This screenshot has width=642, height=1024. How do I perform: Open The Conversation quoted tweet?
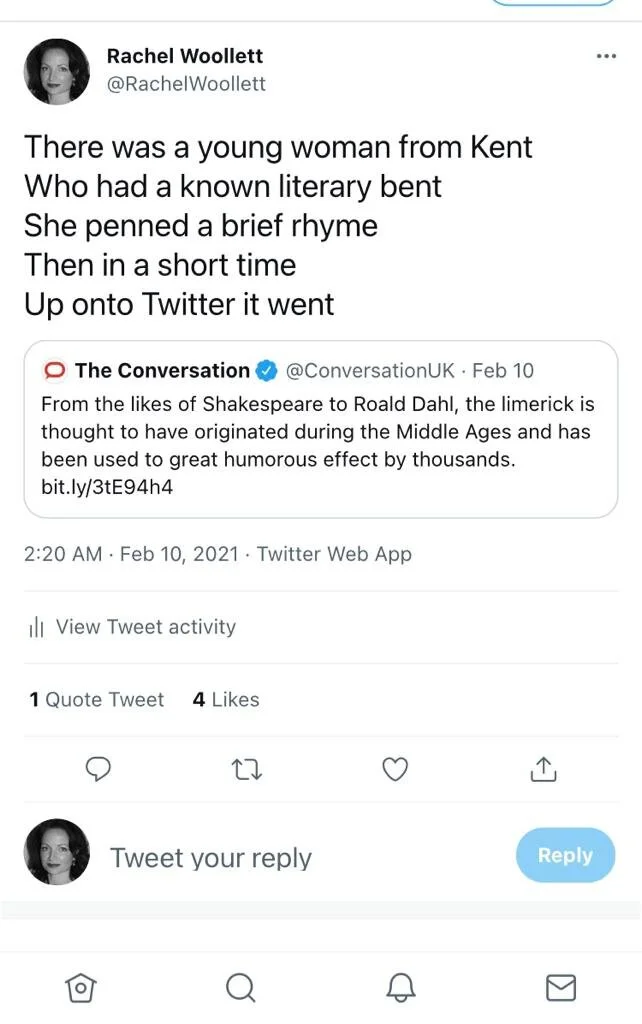coord(319,429)
